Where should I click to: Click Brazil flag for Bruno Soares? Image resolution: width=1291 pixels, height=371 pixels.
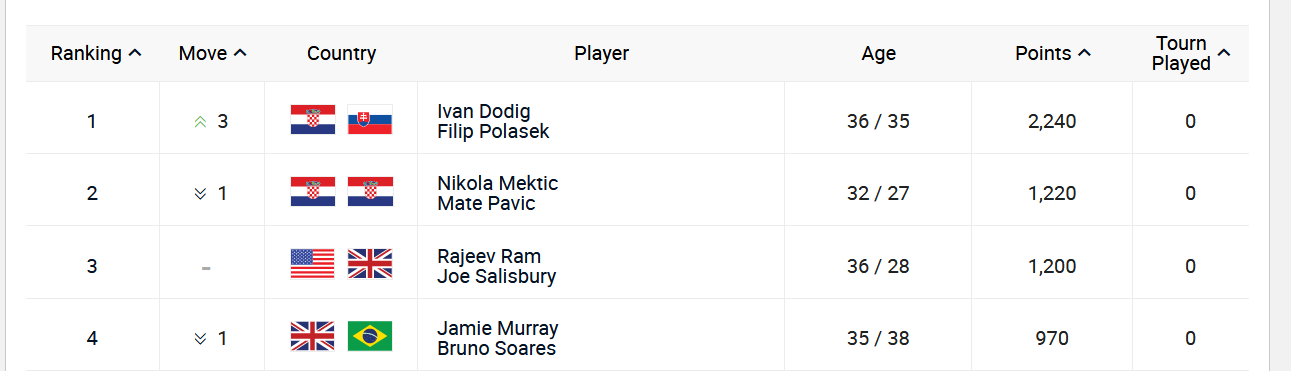[x=370, y=337]
